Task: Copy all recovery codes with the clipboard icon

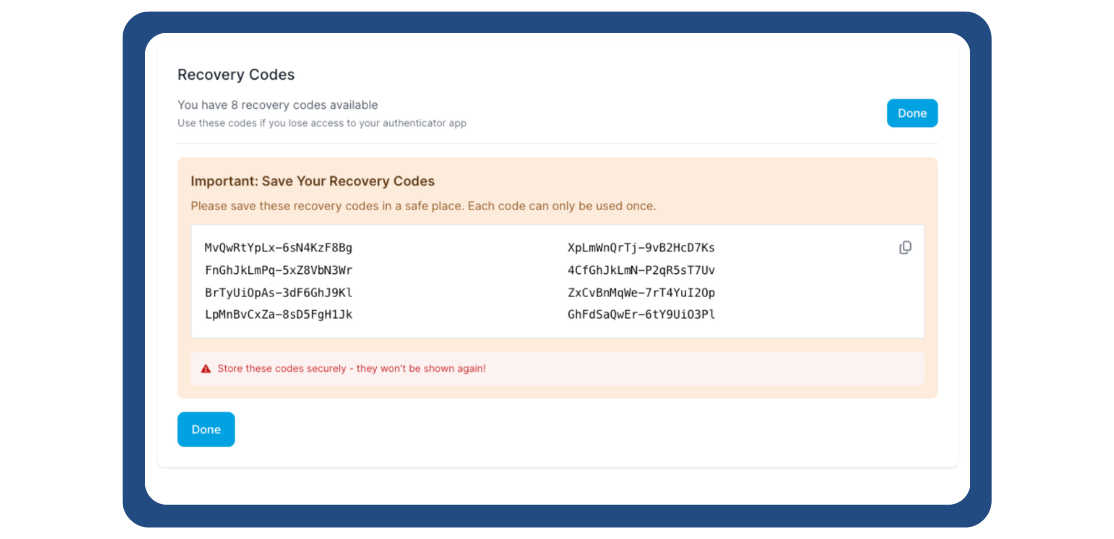Action: click(905, 248)
